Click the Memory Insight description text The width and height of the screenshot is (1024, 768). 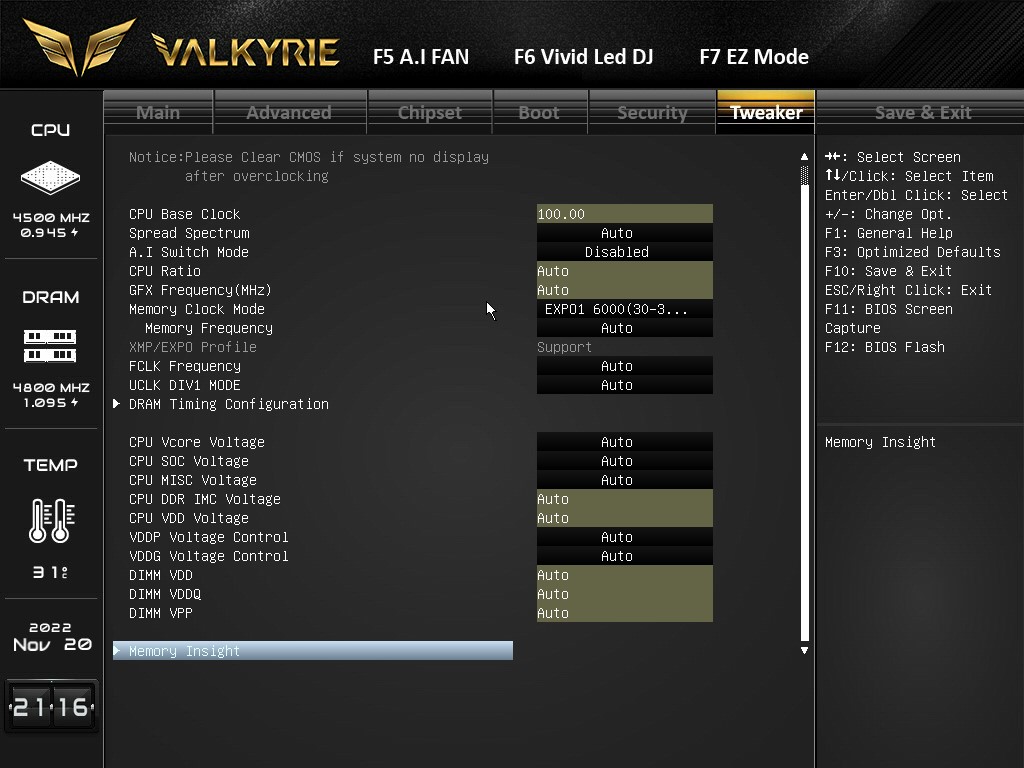[x=880, y=442]
